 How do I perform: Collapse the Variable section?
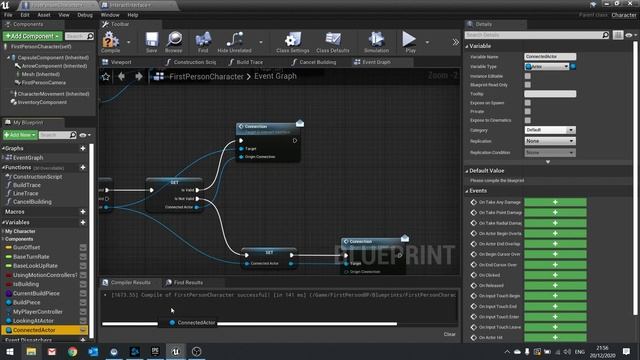pyautogui.click(x=467, y=47)
